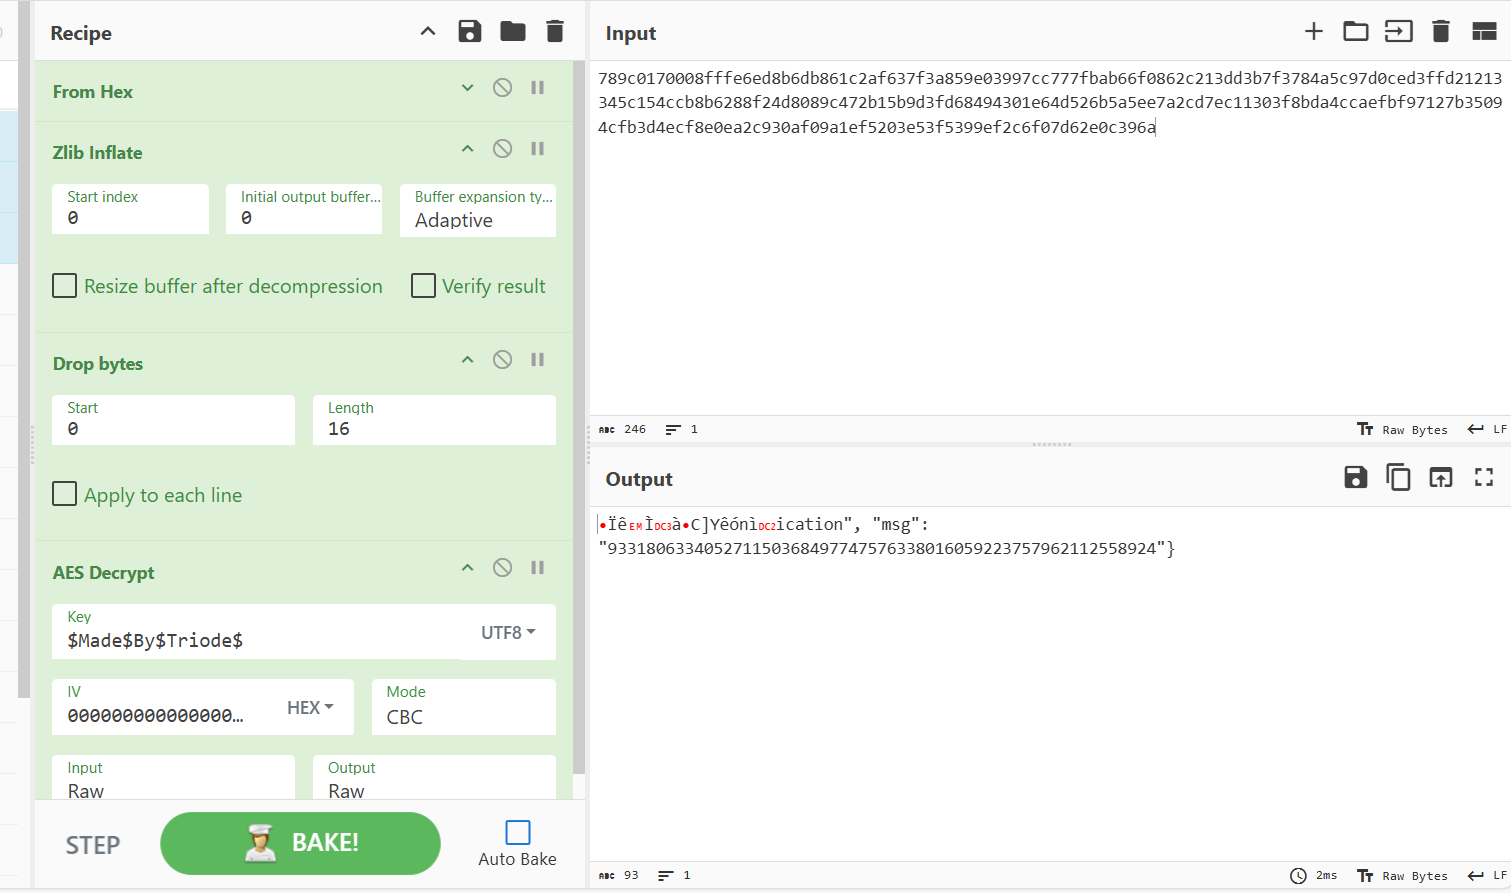The width and height of the screenshot is (1511, 893).
Task: Collapse the AES Decrypt operation
Action: coord(467,568)
